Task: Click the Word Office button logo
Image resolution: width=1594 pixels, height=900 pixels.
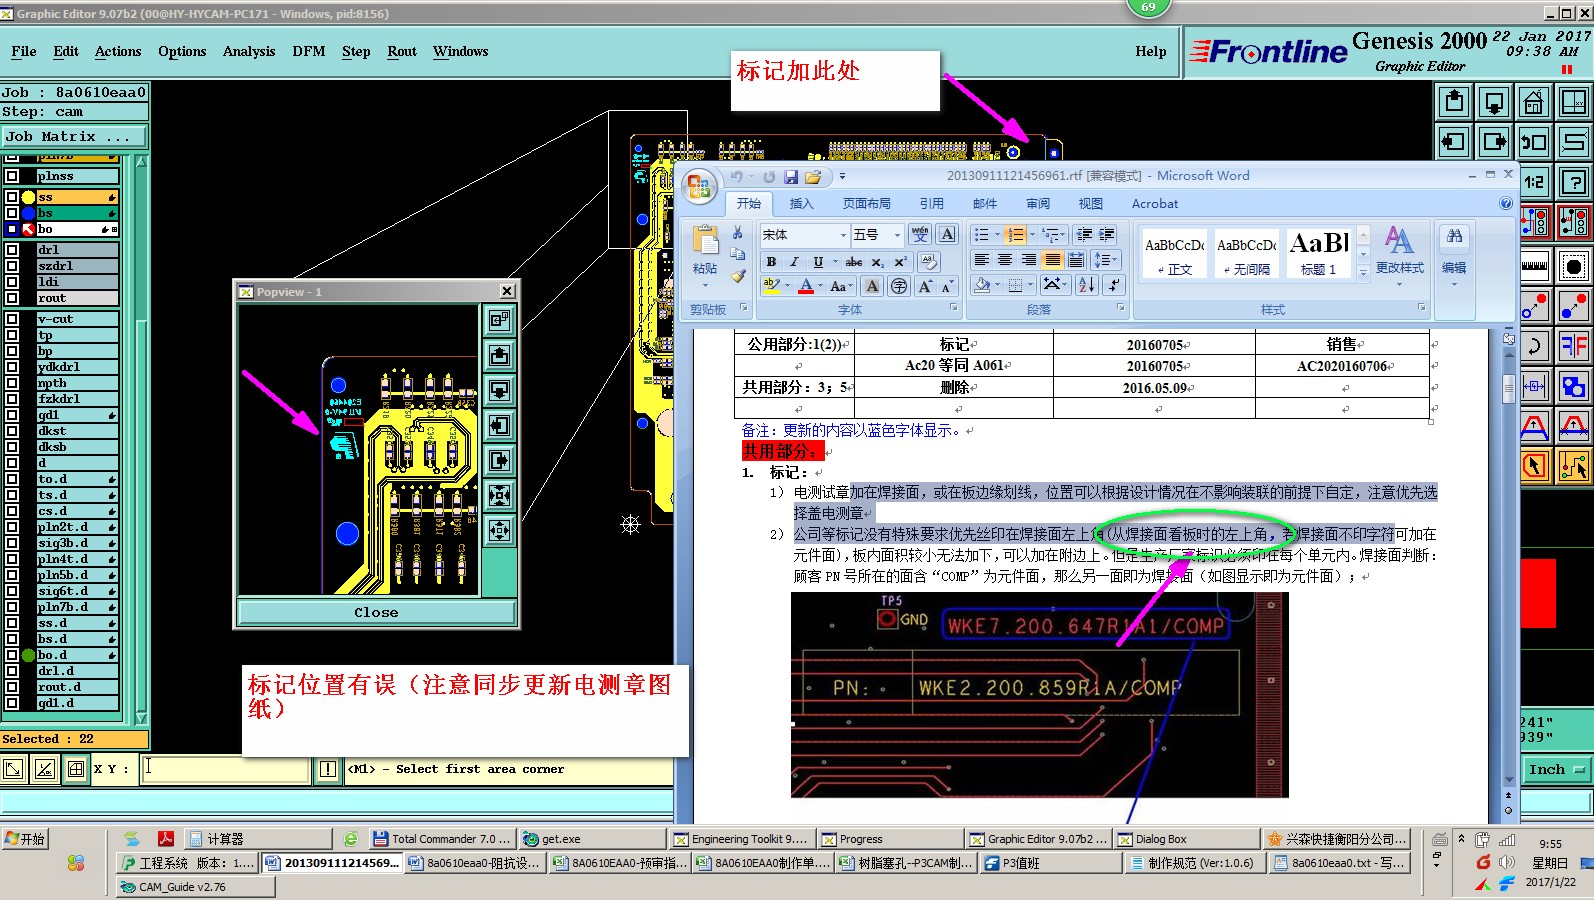Action: click(x=699, y=185)
